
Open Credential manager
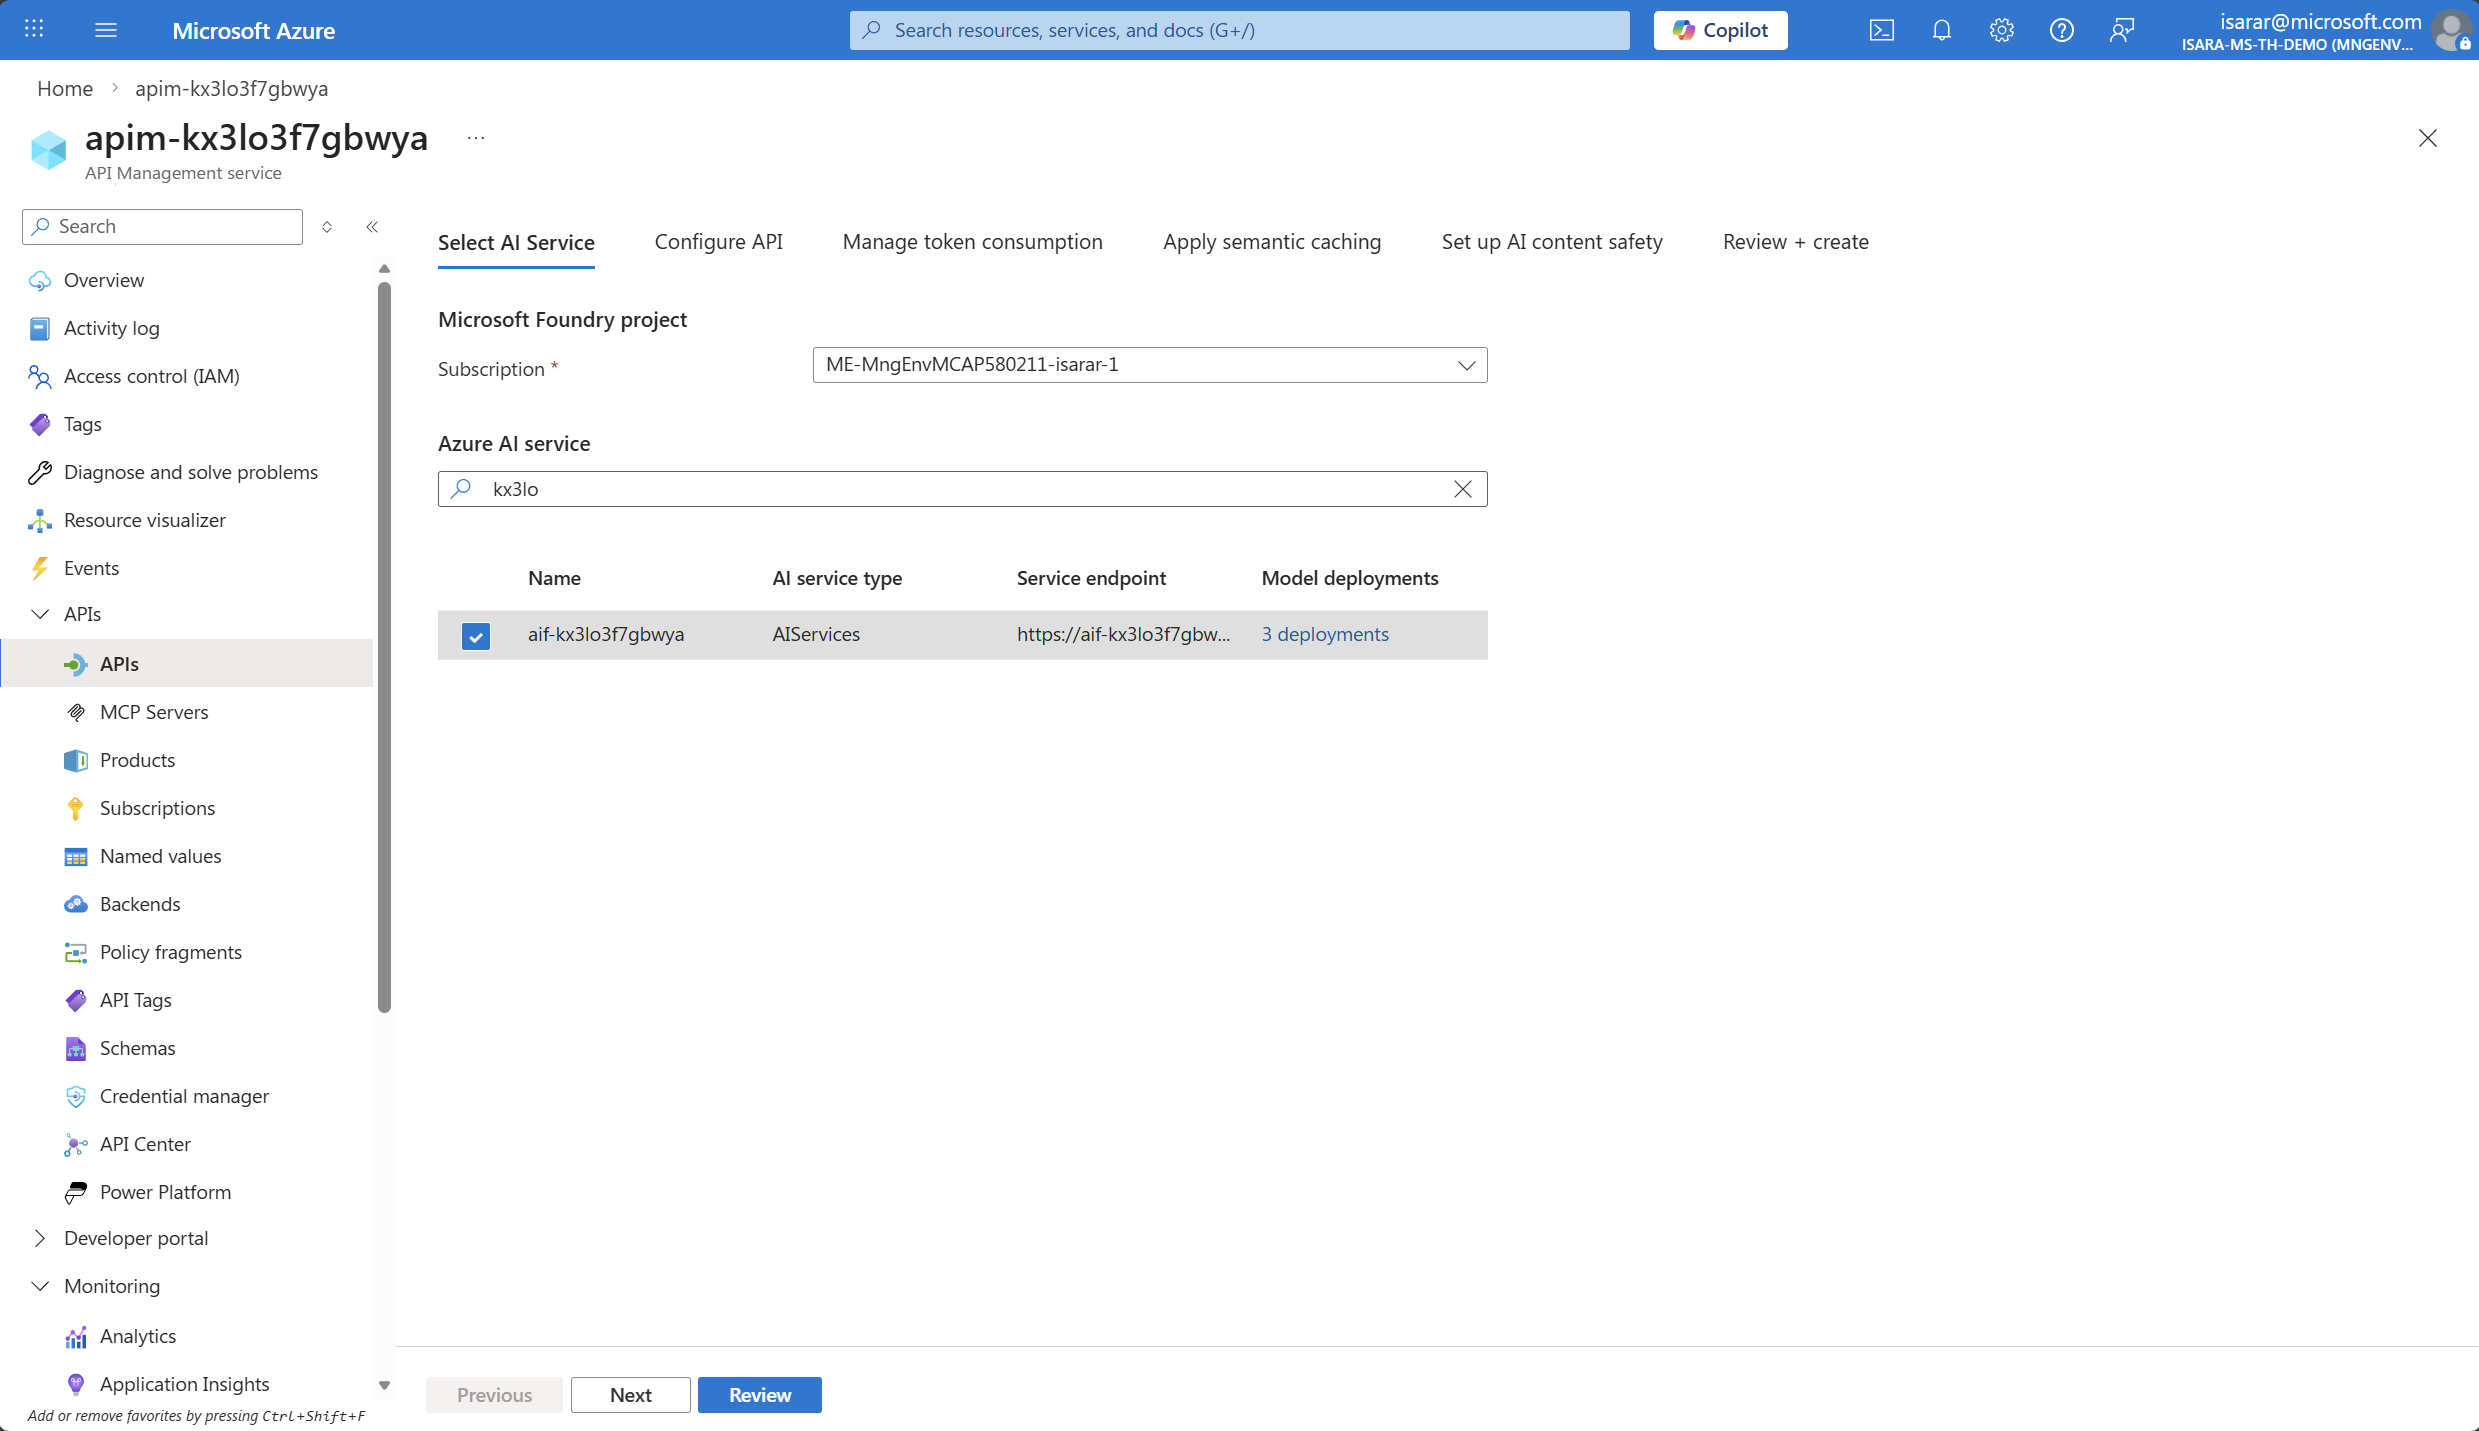click(x=186, y=1096)
